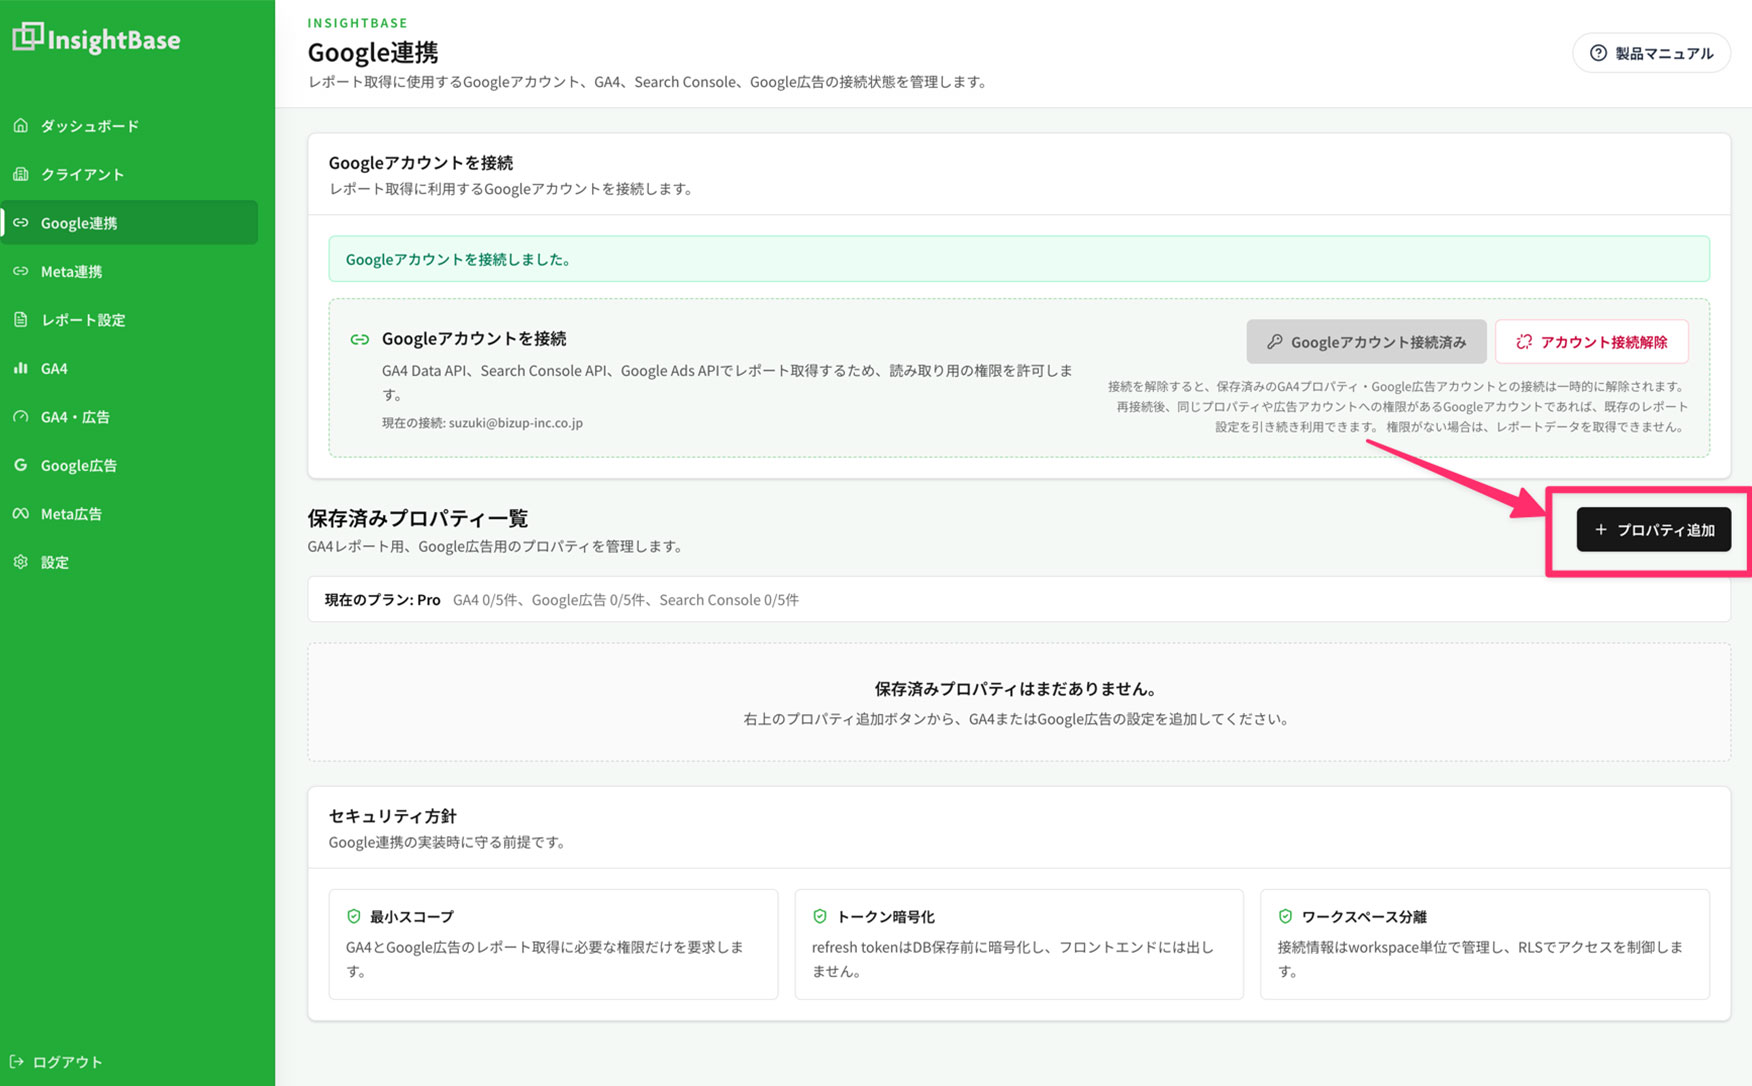Click ログアウト to sign out

point(56,1062)
